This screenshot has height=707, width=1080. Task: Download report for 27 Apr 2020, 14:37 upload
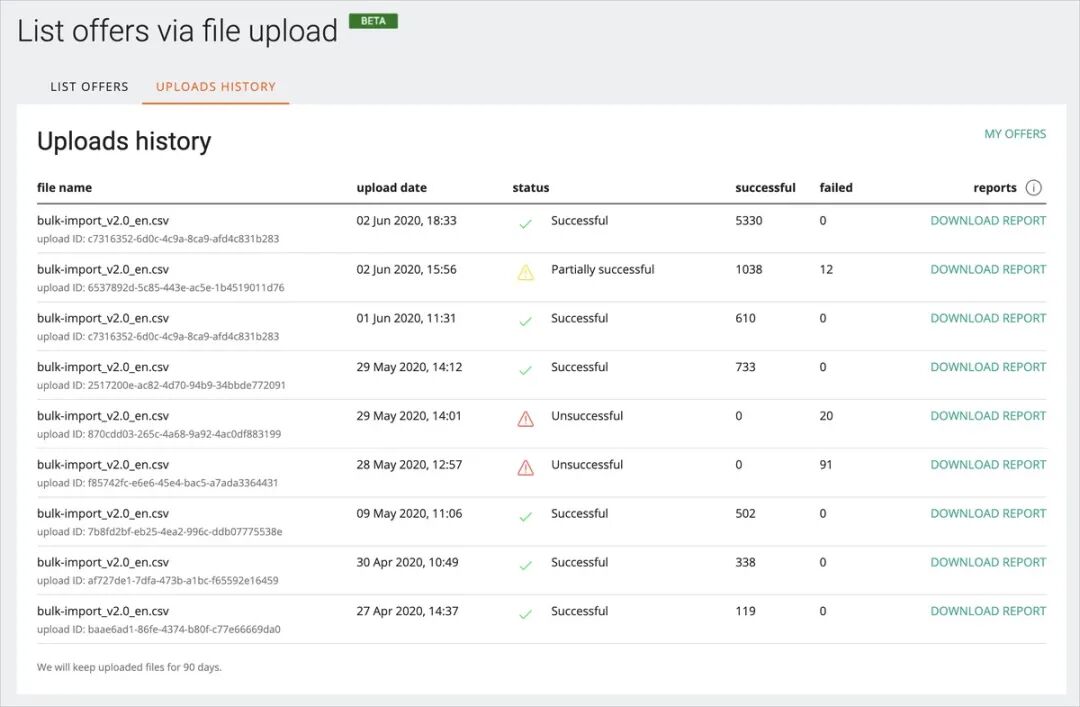tap(988, 611)
